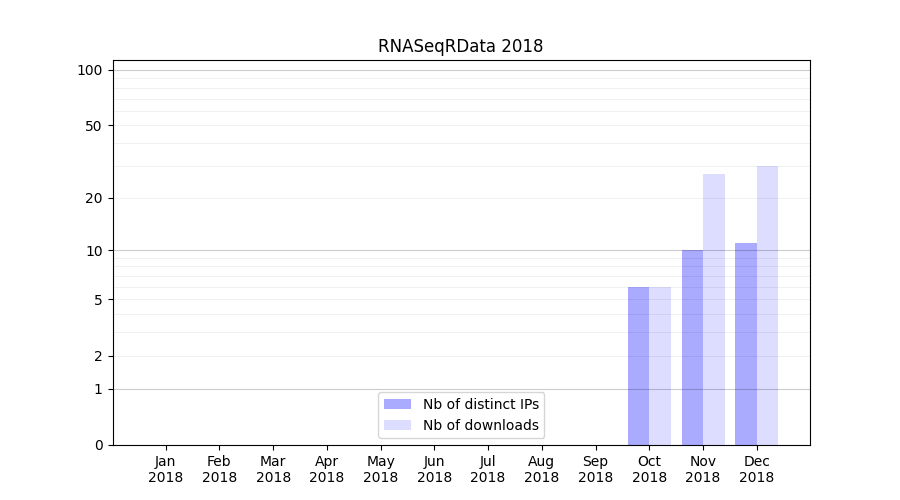
Task: Click the 10 y-axis tick label
Action: (94, 250)
